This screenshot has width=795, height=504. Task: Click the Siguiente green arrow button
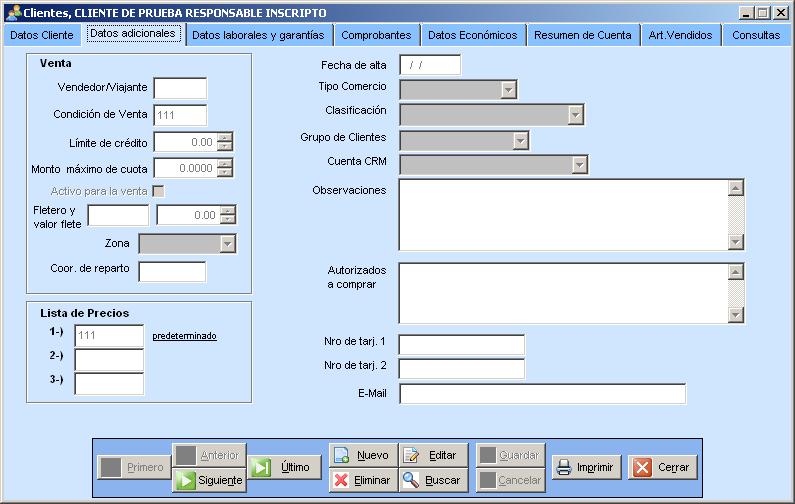209,480
